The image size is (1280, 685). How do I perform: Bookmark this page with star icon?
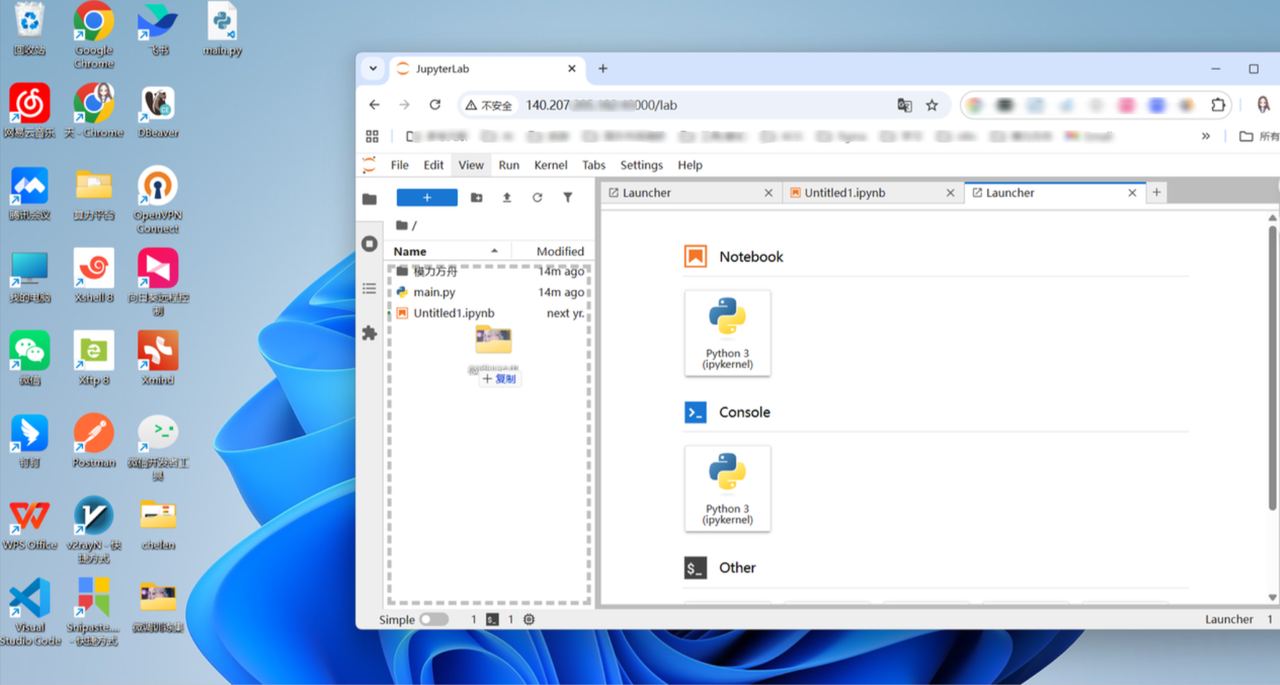coord(932,105)
